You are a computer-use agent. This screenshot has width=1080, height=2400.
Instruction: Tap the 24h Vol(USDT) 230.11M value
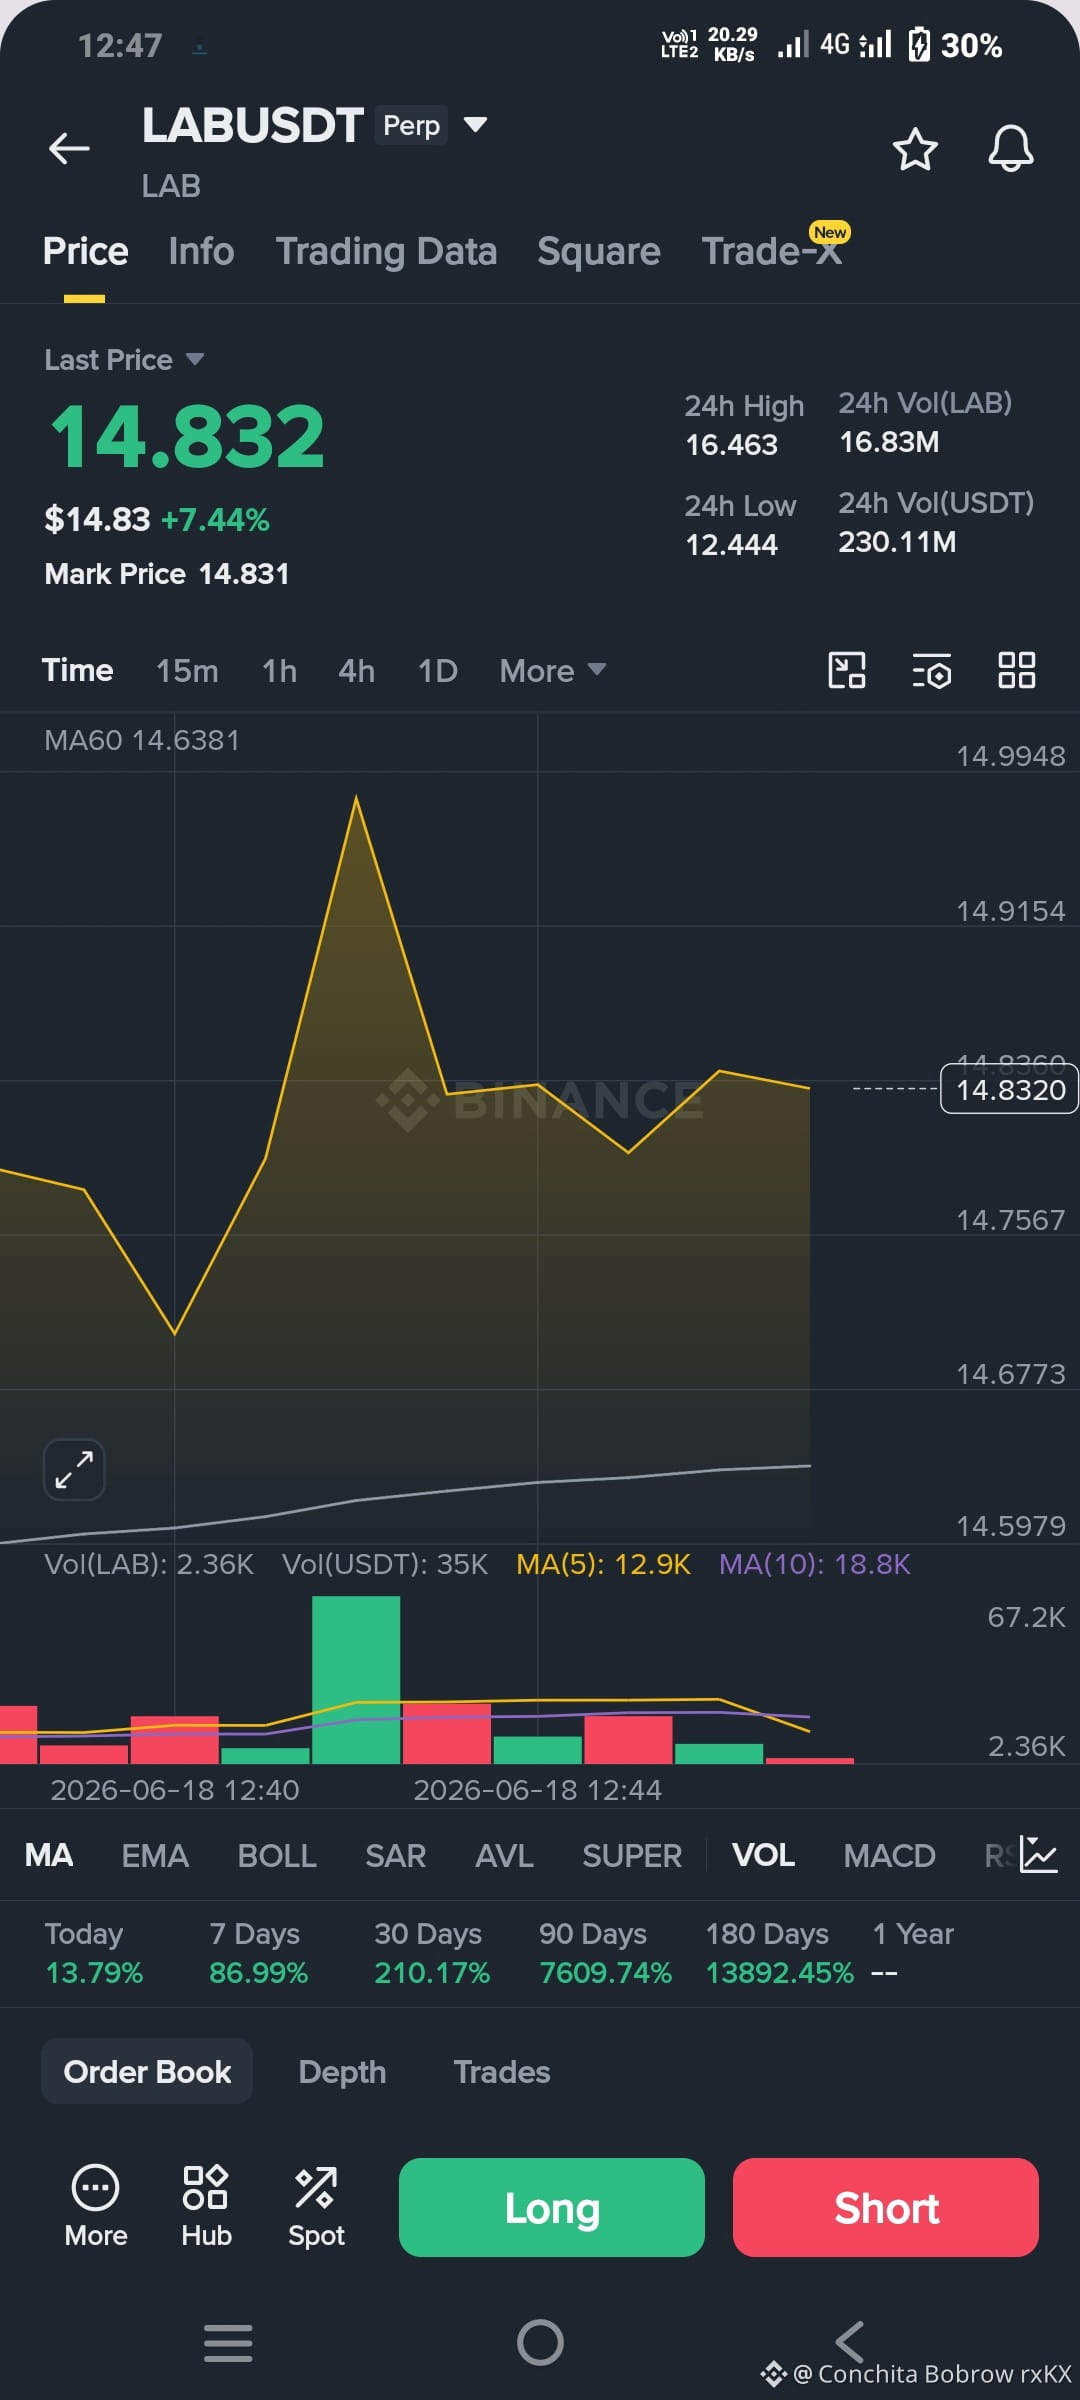897,542
